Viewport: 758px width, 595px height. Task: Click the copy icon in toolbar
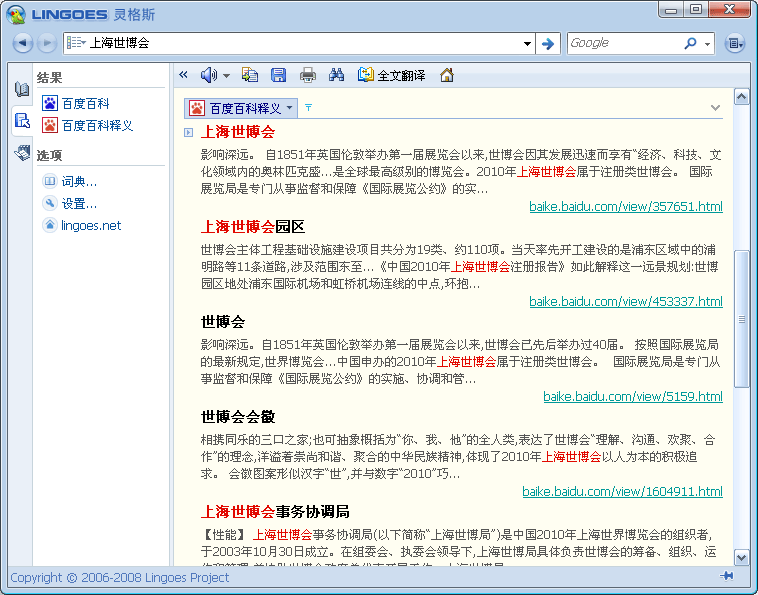(250, 75)
